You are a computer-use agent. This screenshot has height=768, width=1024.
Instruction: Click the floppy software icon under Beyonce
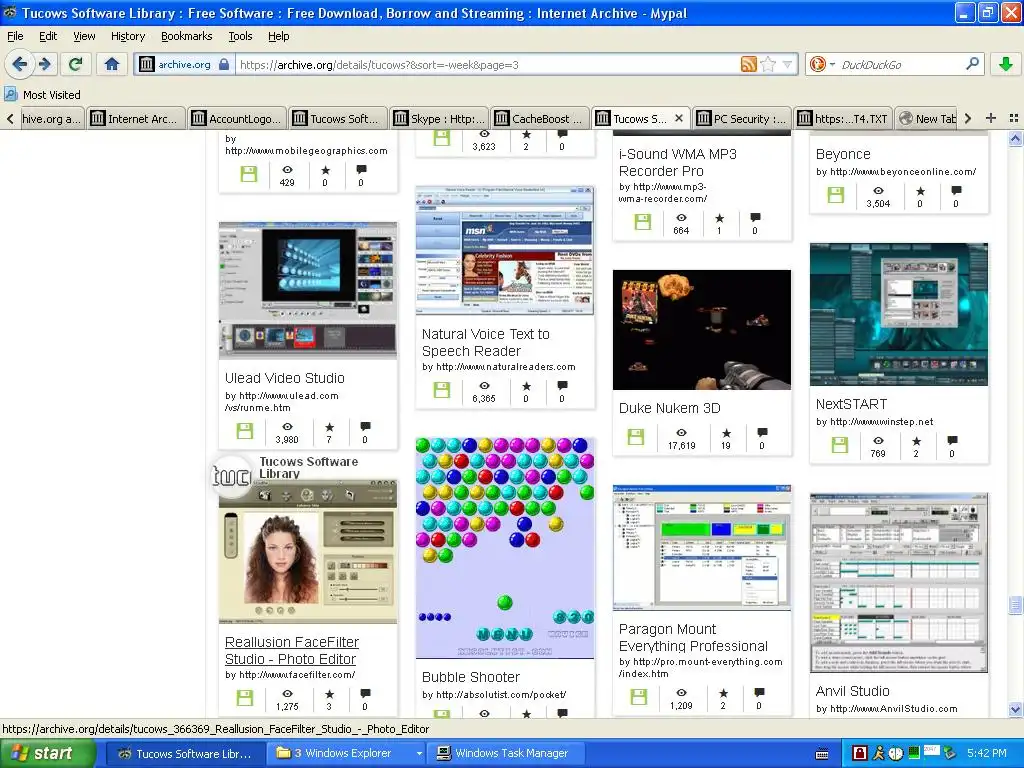tap(836, 195)
